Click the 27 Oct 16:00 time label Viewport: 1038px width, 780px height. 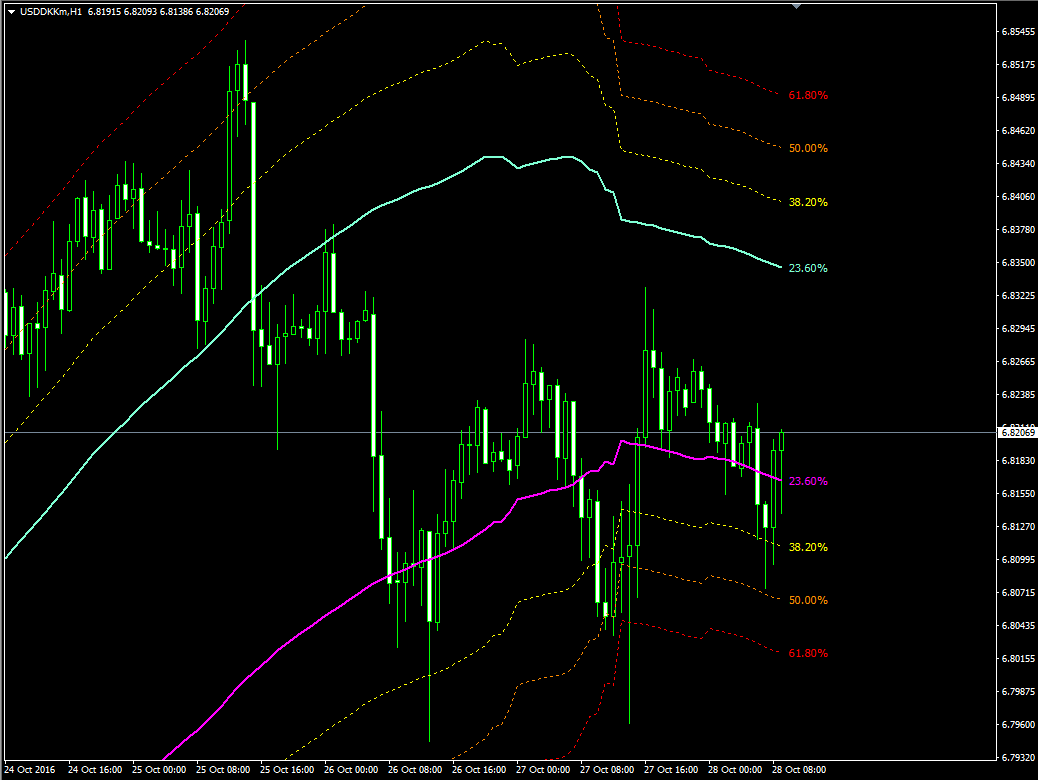[x=671, y=769]
